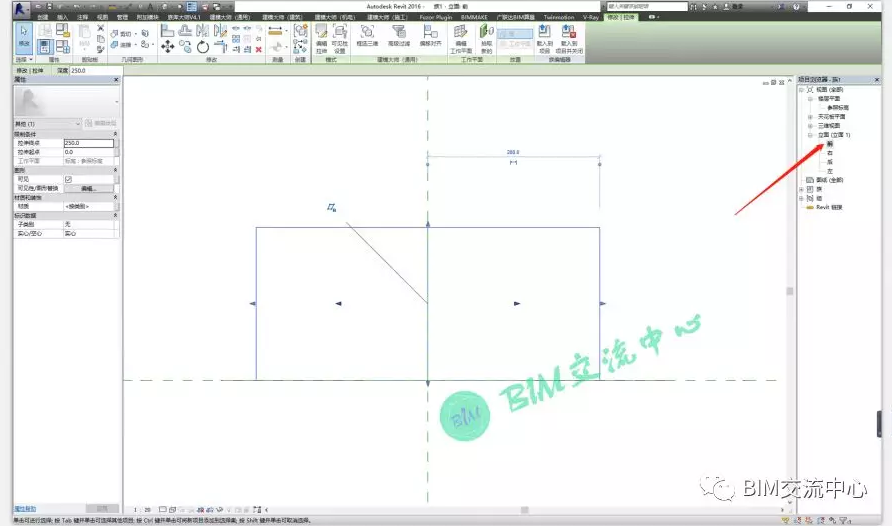Click the Copy tool icon beside Move
Viewport: 892px width, 526px height.
[x=185, y=47]
